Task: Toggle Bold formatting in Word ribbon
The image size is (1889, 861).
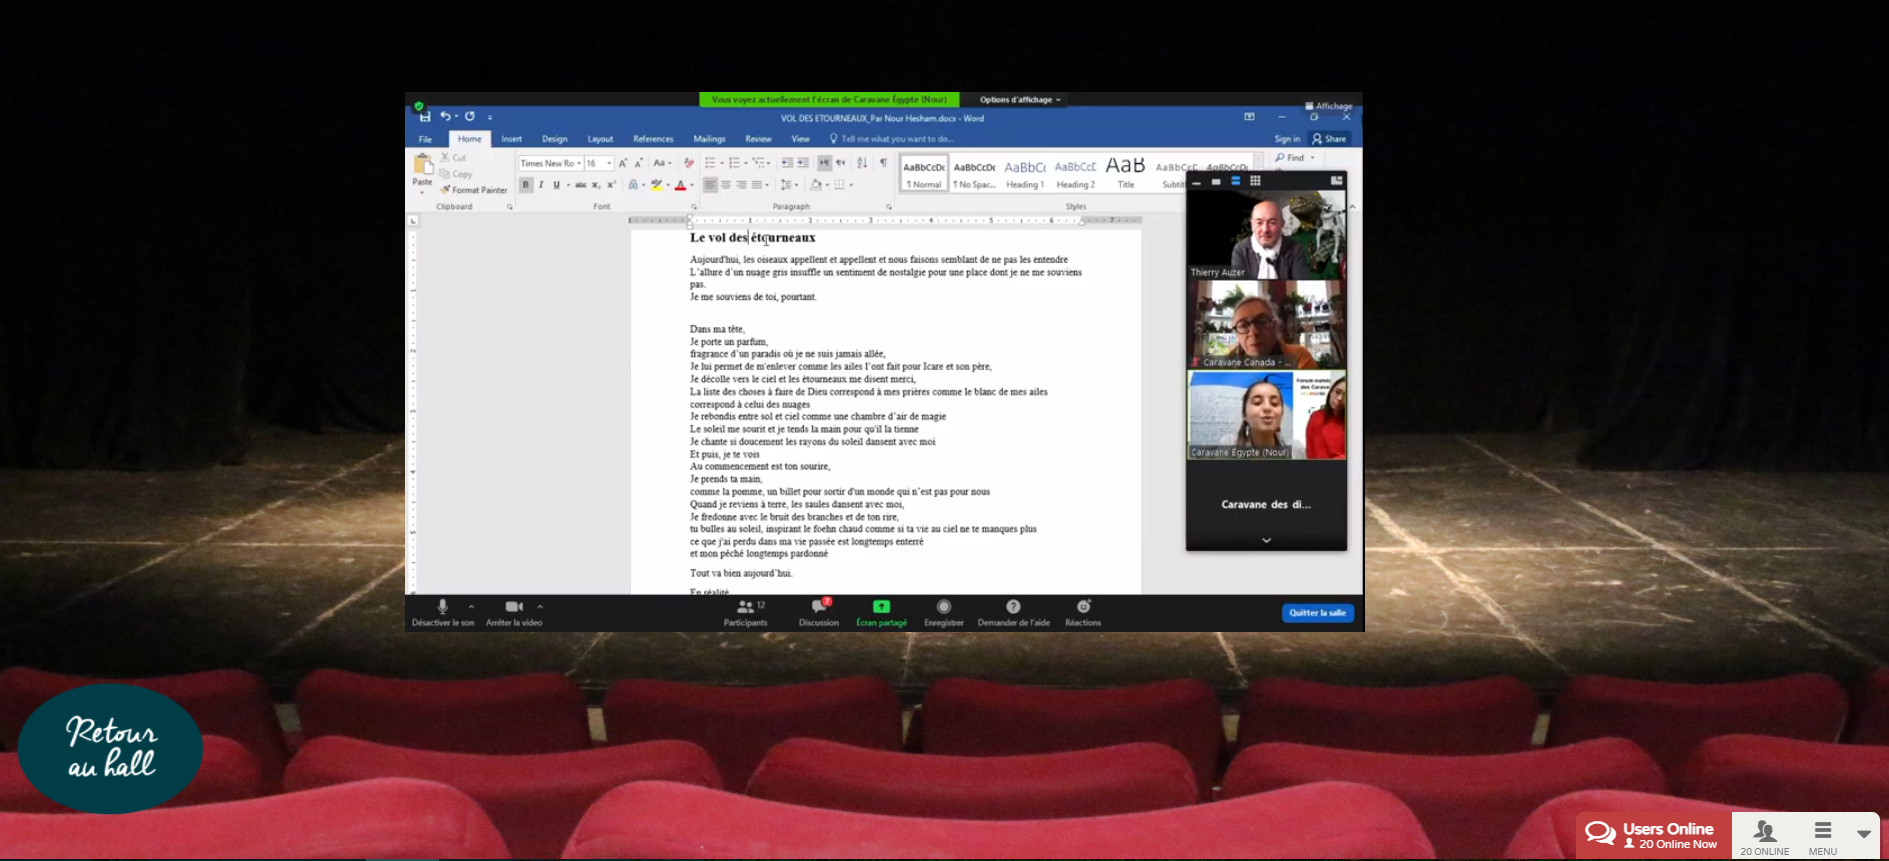Action: [x=526, y=185]
